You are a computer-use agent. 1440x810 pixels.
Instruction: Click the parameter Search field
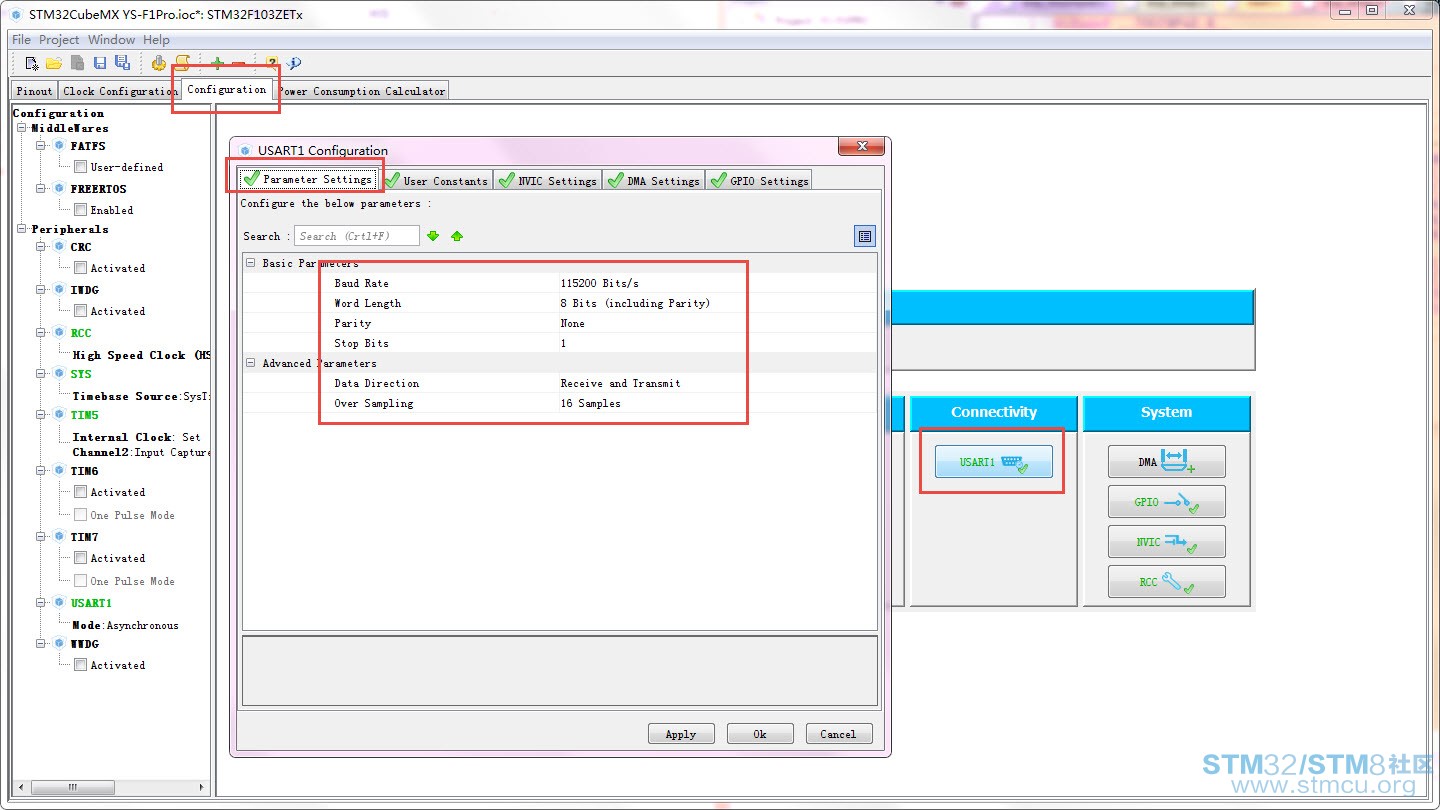[x=357, y=236]
